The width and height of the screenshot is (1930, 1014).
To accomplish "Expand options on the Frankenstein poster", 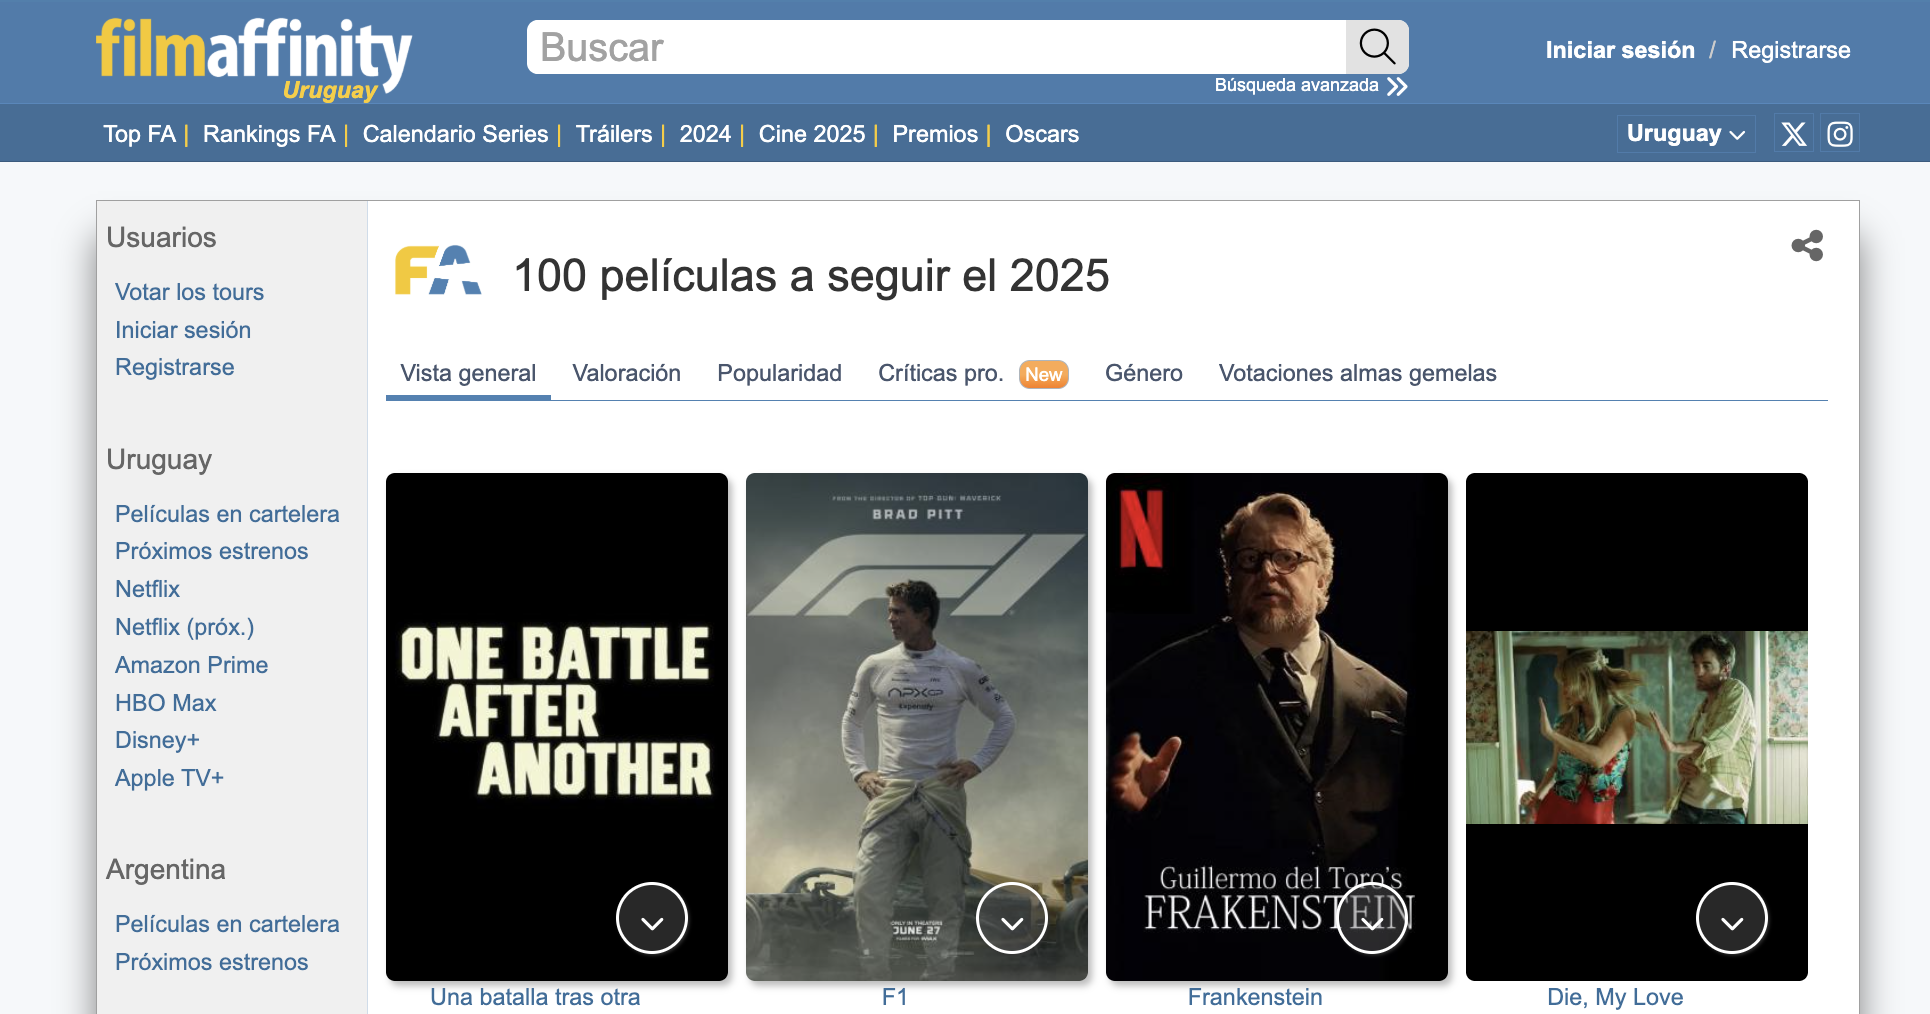I will click(x=1372, y=918).
